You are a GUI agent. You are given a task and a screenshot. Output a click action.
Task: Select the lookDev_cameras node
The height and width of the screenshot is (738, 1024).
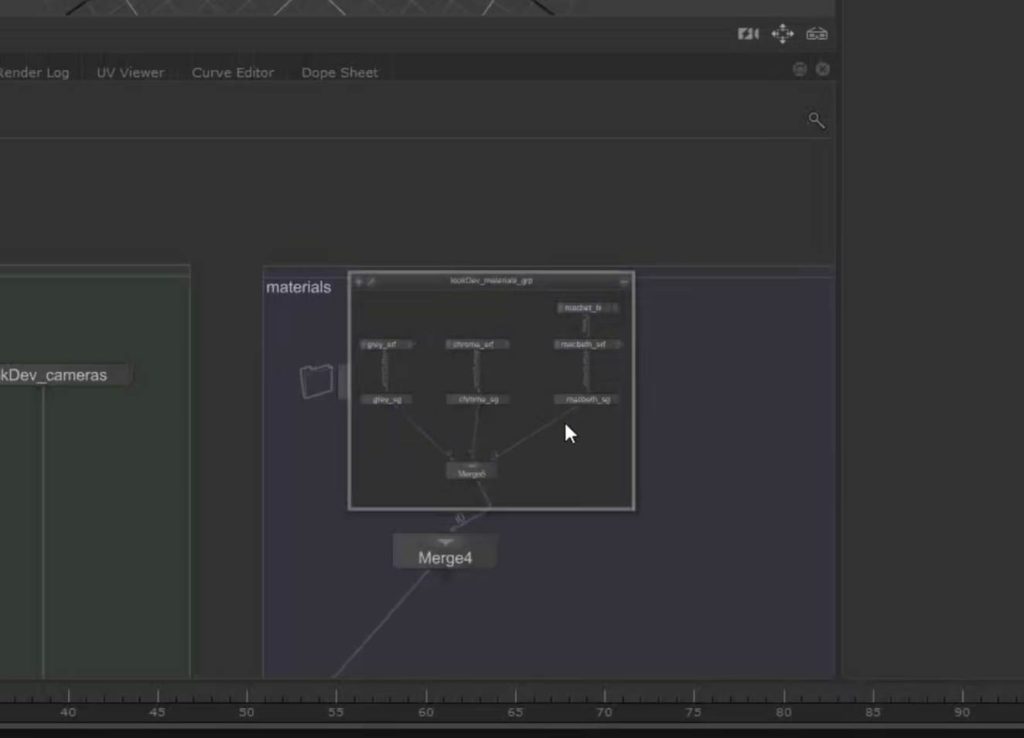pyautogui.click(x=55, y=376)
